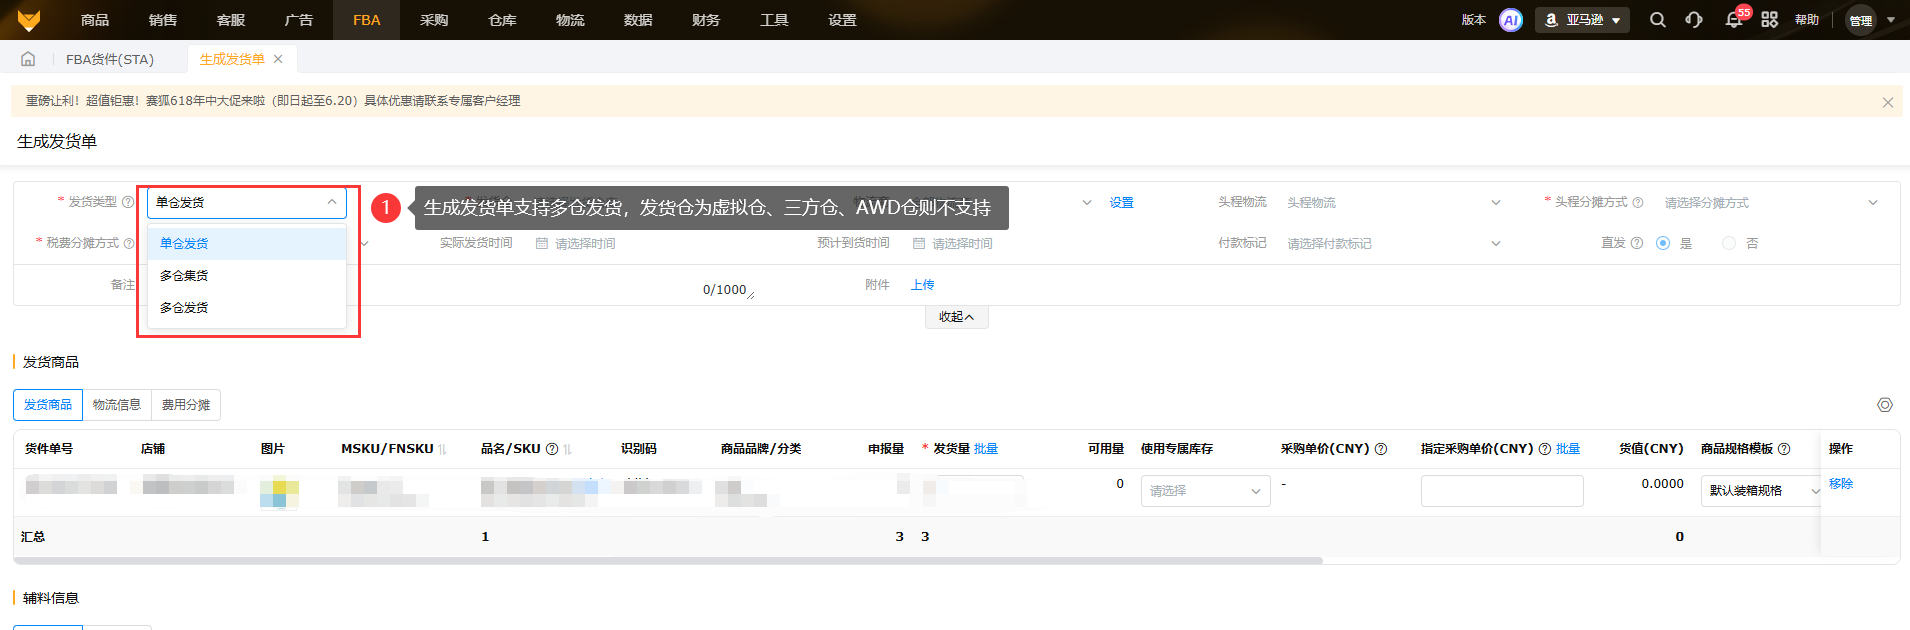
Task: Collapse the form with 收起 button
Action: [956, 317]
